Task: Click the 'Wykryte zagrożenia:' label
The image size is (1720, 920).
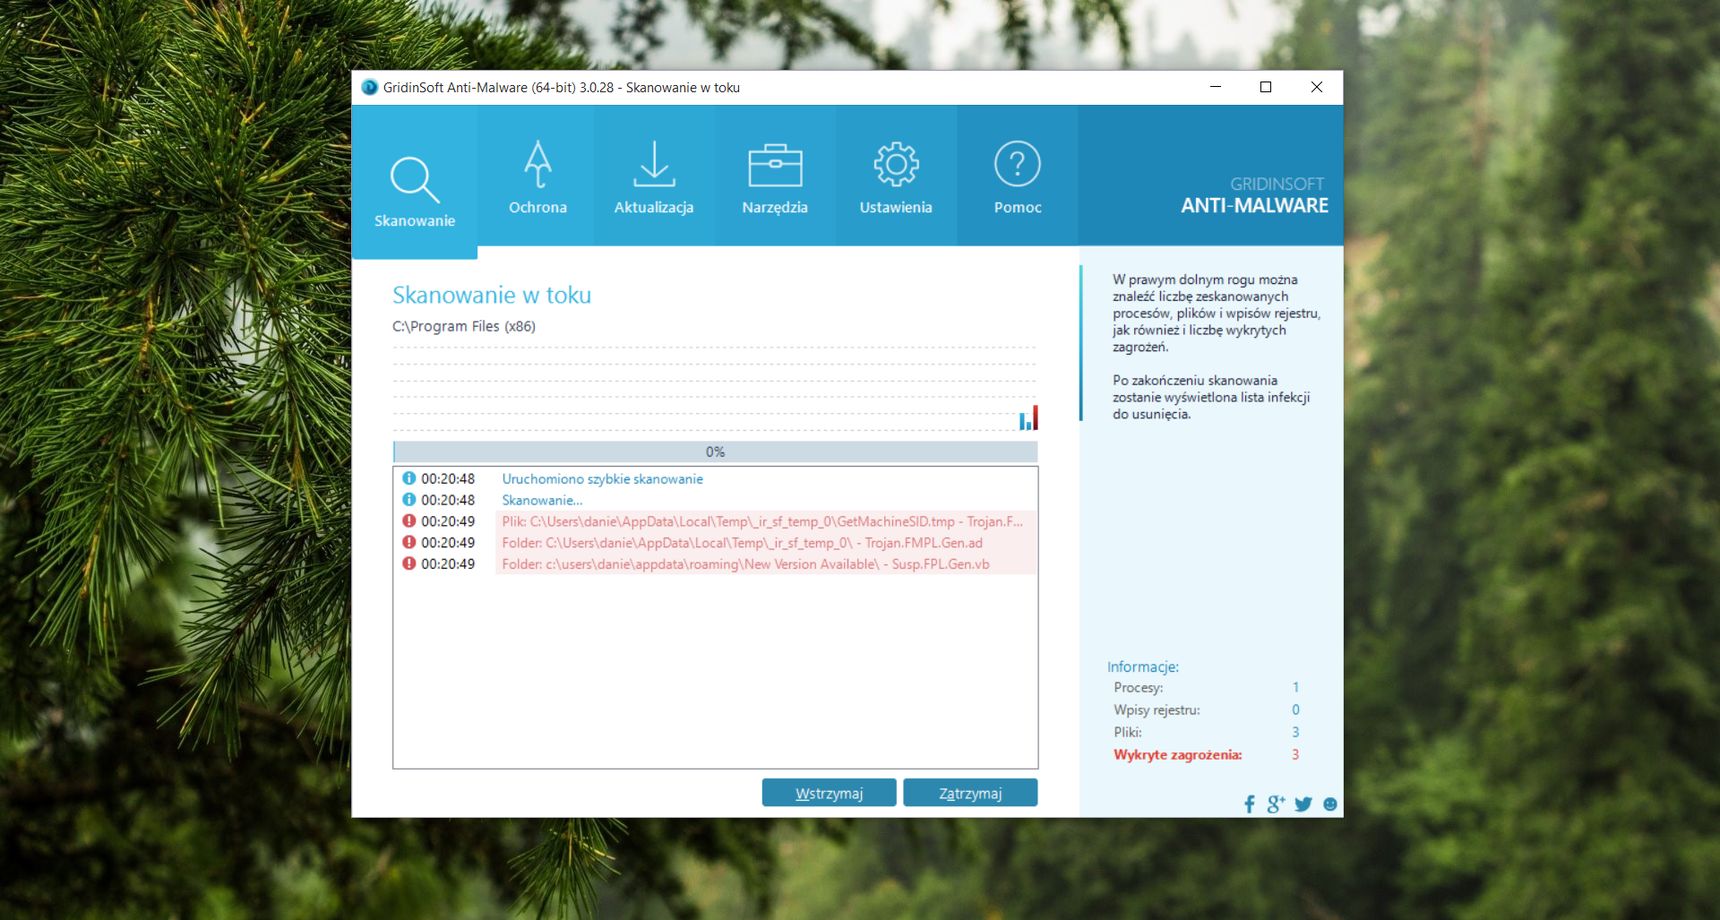Action: coord(1178,755)
